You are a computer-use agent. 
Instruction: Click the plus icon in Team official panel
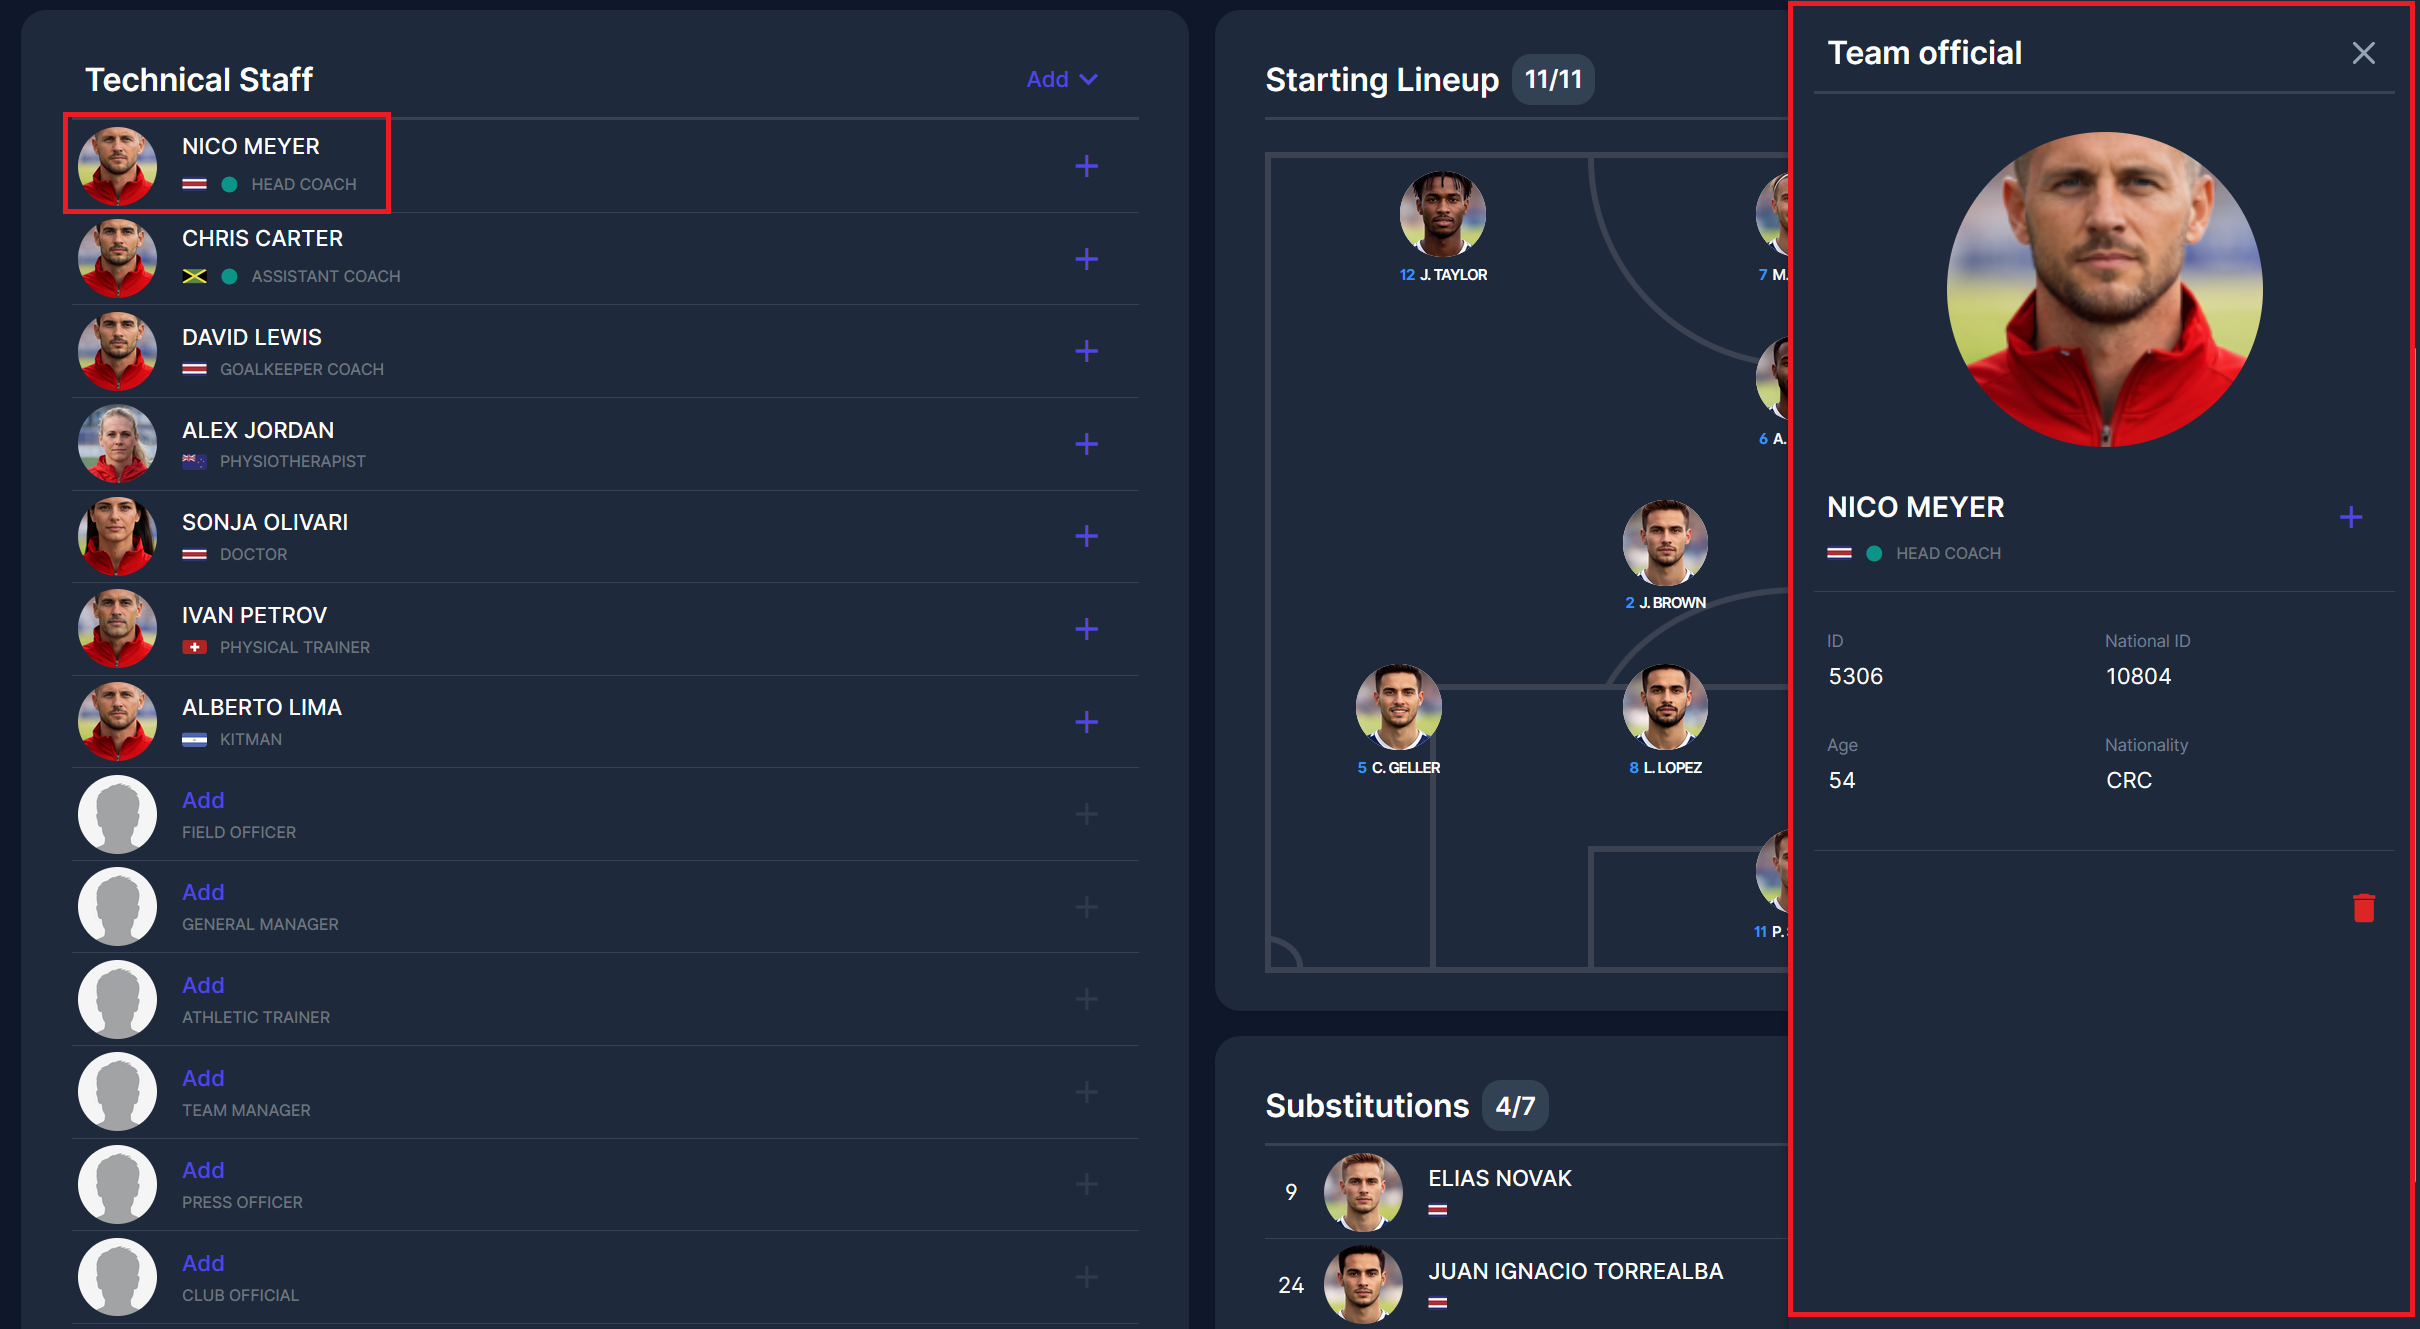point(2351,517)
